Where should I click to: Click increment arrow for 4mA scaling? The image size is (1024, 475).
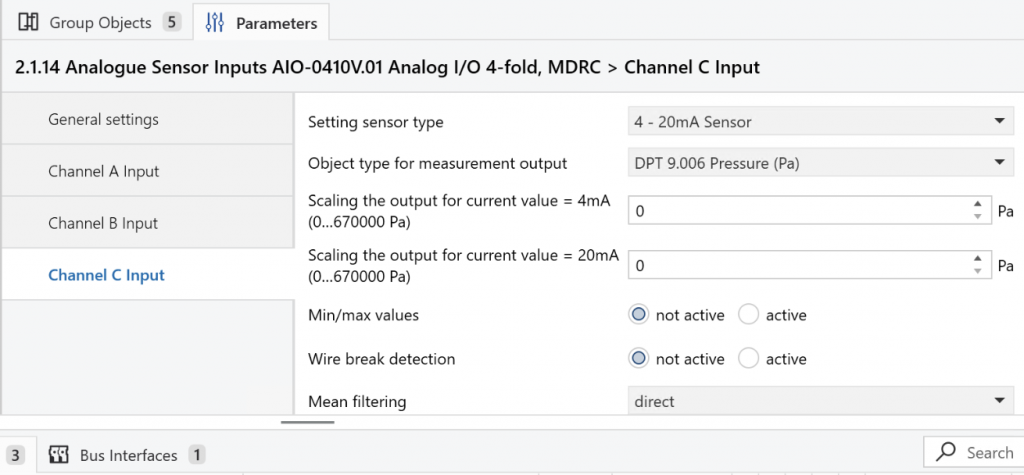pyautogui.click(x=977, y=205)
